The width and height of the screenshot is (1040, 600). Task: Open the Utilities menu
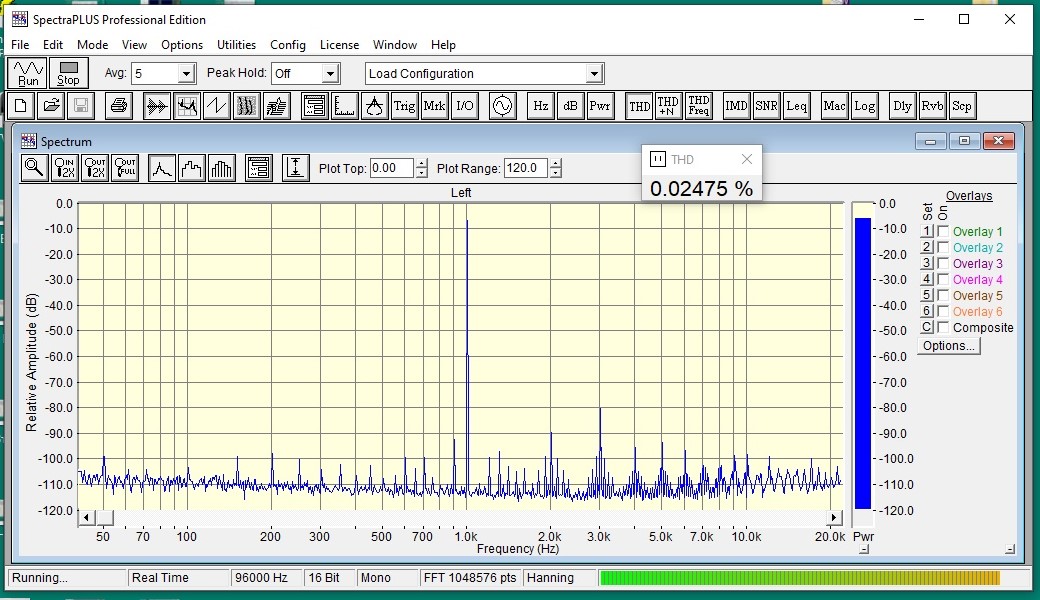point(236,44)
